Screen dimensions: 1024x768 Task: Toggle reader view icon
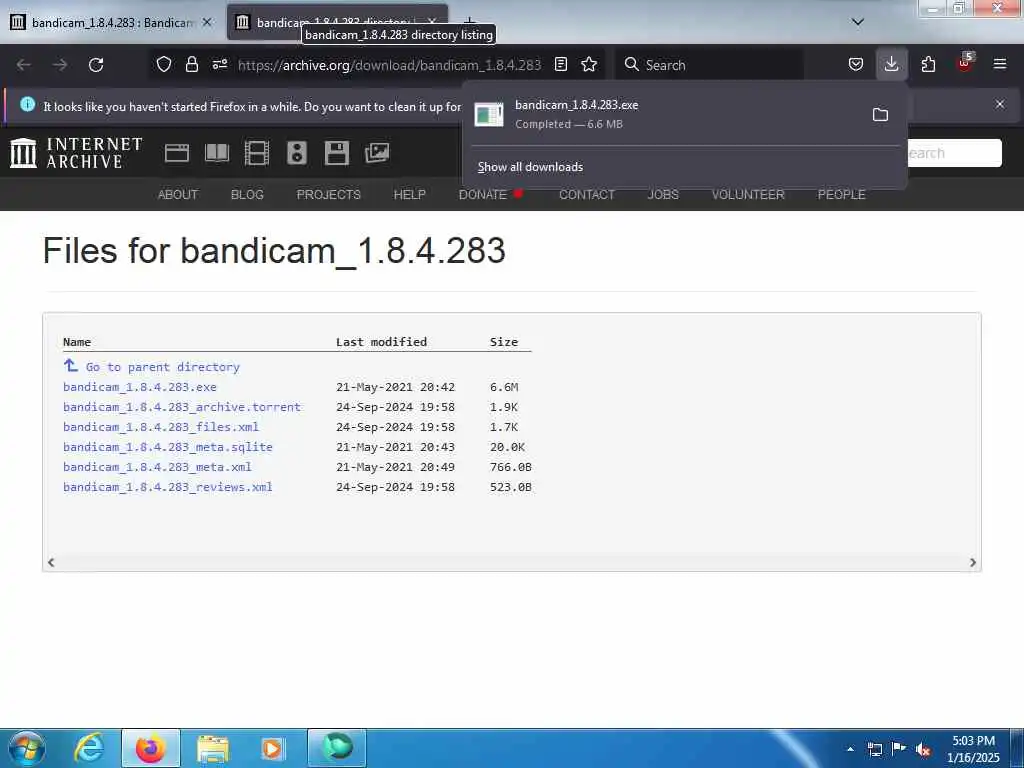pyautogui.click(x=560, y=64)
